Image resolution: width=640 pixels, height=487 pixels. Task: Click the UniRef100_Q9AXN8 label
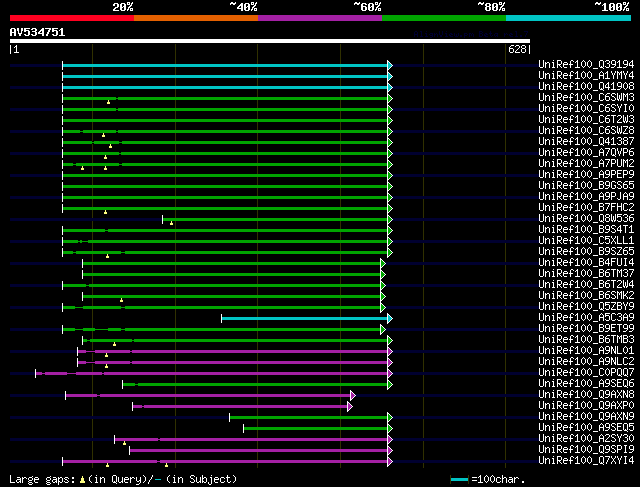tap(586, 395)
